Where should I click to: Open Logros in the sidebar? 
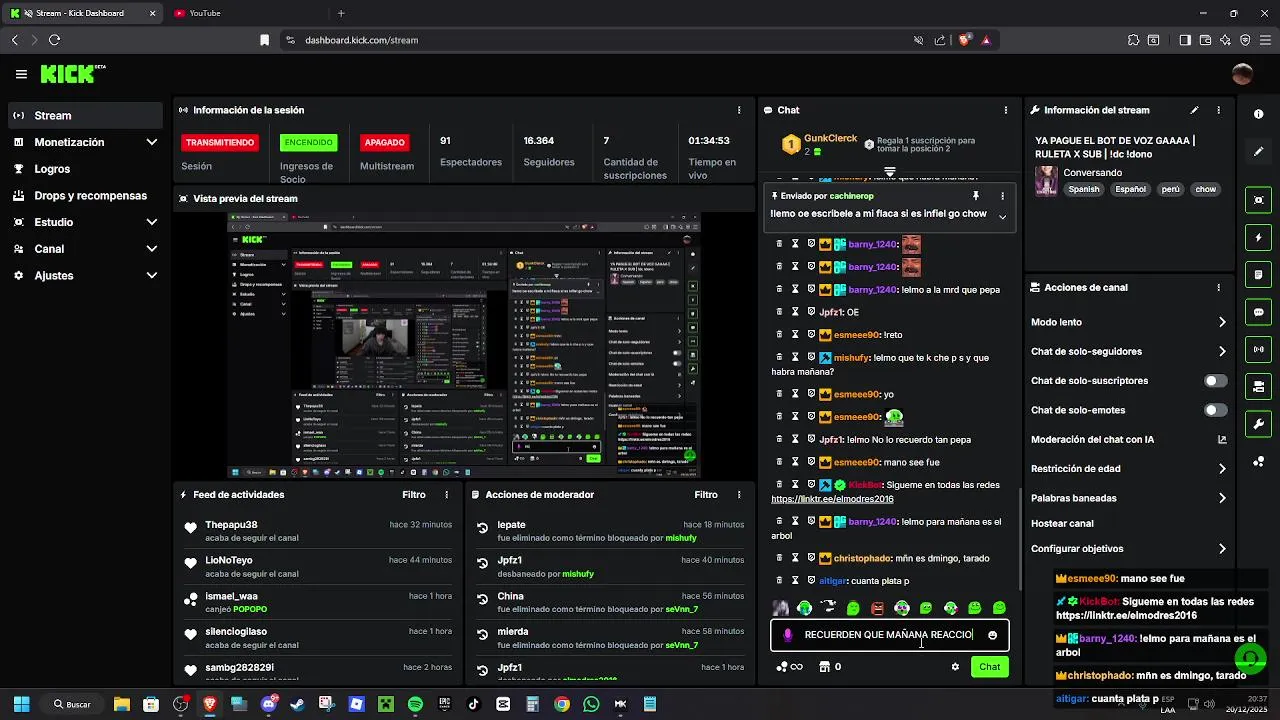coord(85,169)
